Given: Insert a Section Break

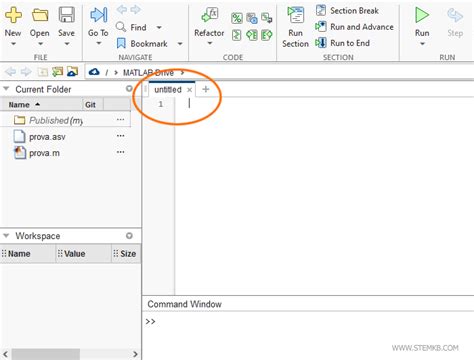Looking at the screenshot, I should pos(347,10).
